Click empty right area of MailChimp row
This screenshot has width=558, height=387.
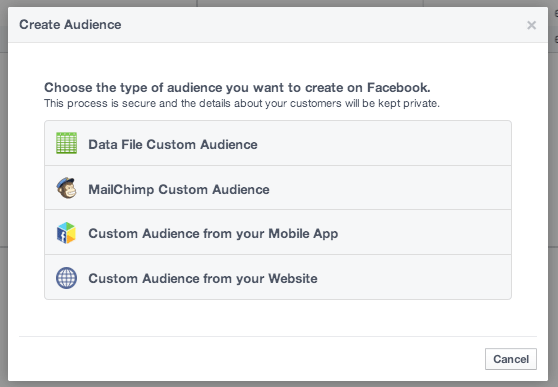pyautogui.click(x=391, y=188)
